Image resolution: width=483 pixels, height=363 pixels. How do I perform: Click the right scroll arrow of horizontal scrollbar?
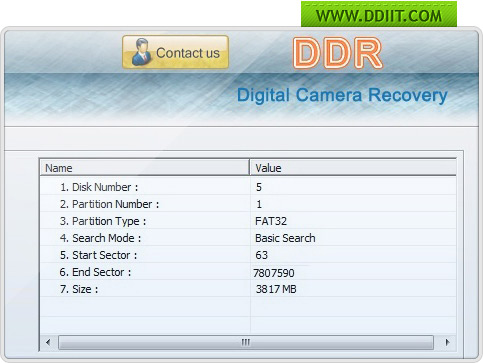[447, 342]
